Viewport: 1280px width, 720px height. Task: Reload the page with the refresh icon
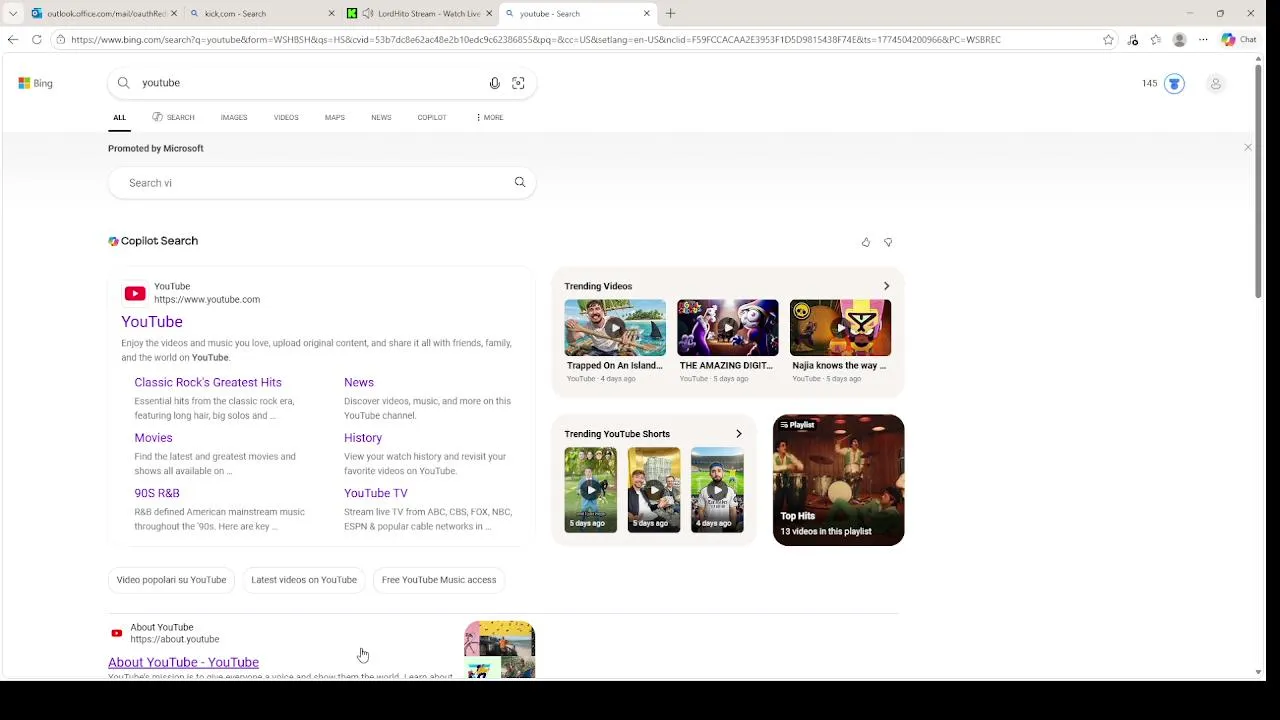click(37, 40)
